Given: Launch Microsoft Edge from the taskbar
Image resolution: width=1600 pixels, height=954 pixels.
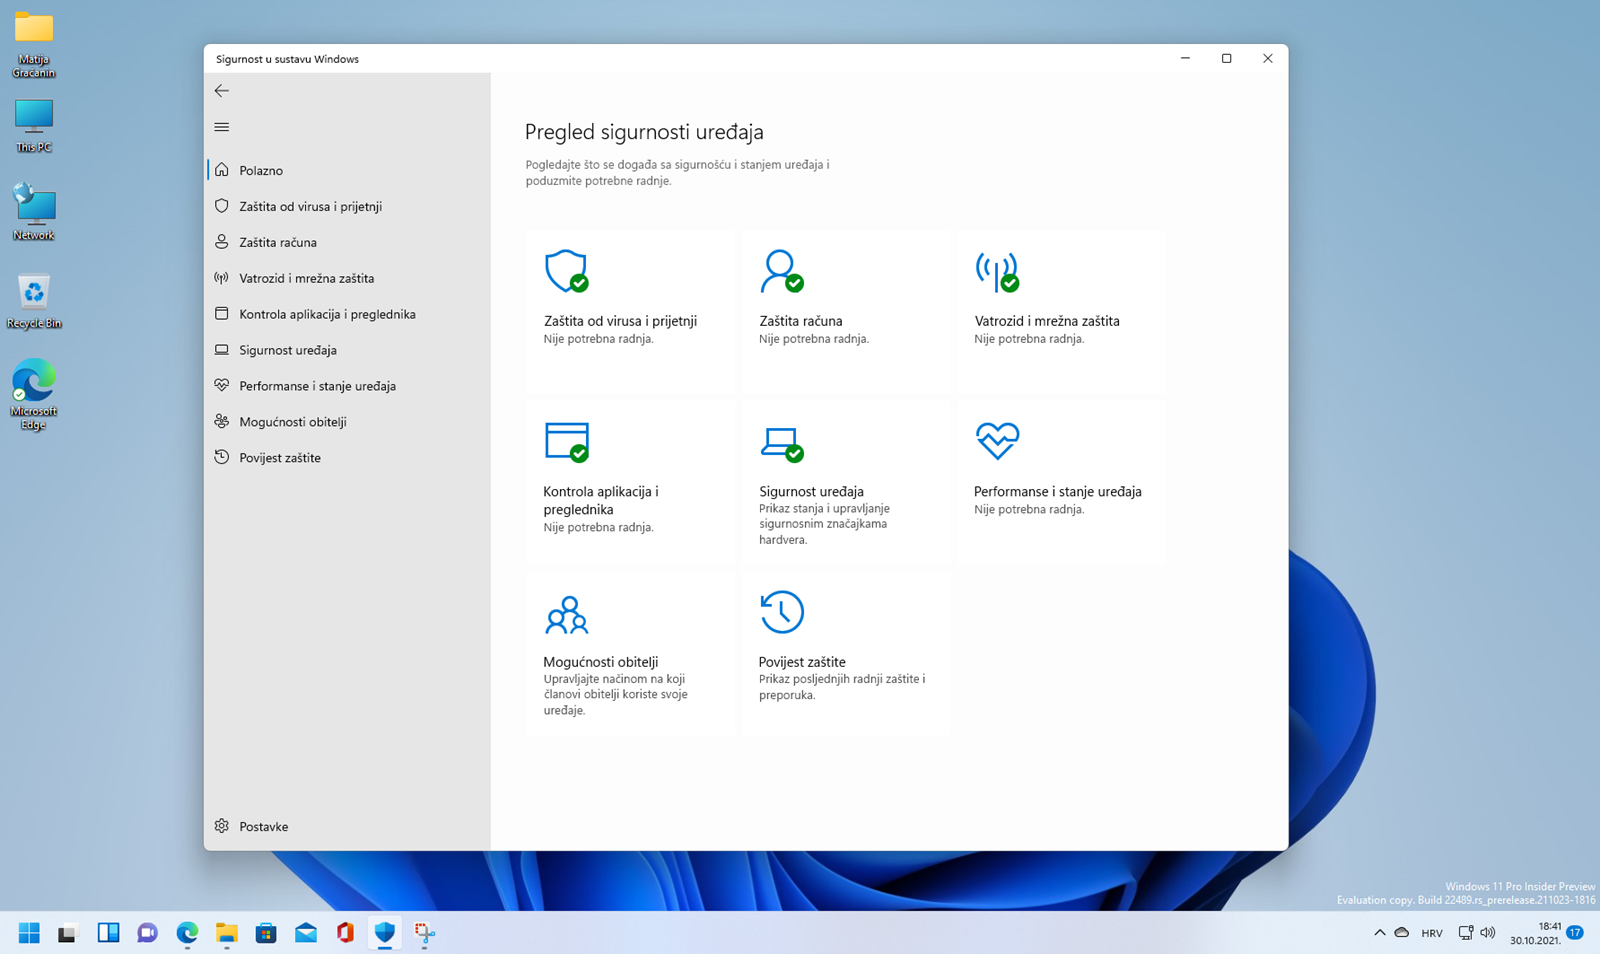Looking at the screenshot, I should click(x=187, y=933).
